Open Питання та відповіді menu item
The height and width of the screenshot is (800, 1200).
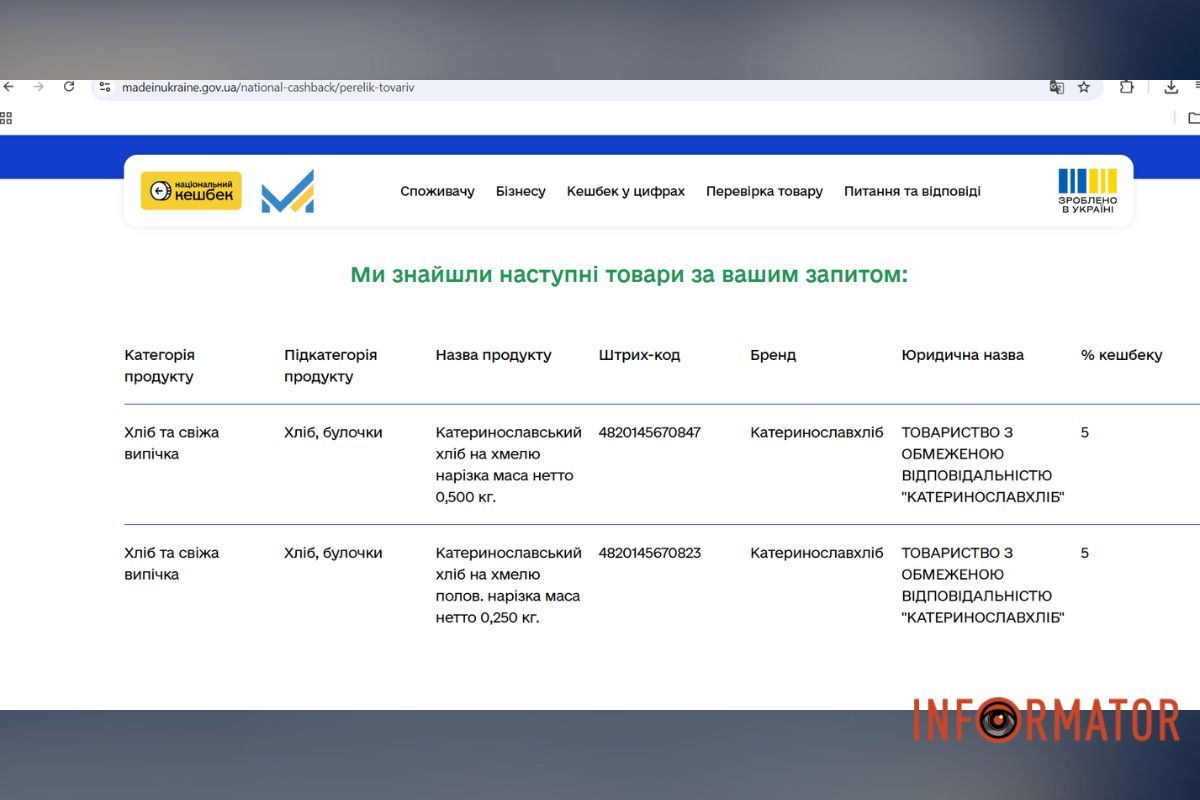[x=912, y=191]
